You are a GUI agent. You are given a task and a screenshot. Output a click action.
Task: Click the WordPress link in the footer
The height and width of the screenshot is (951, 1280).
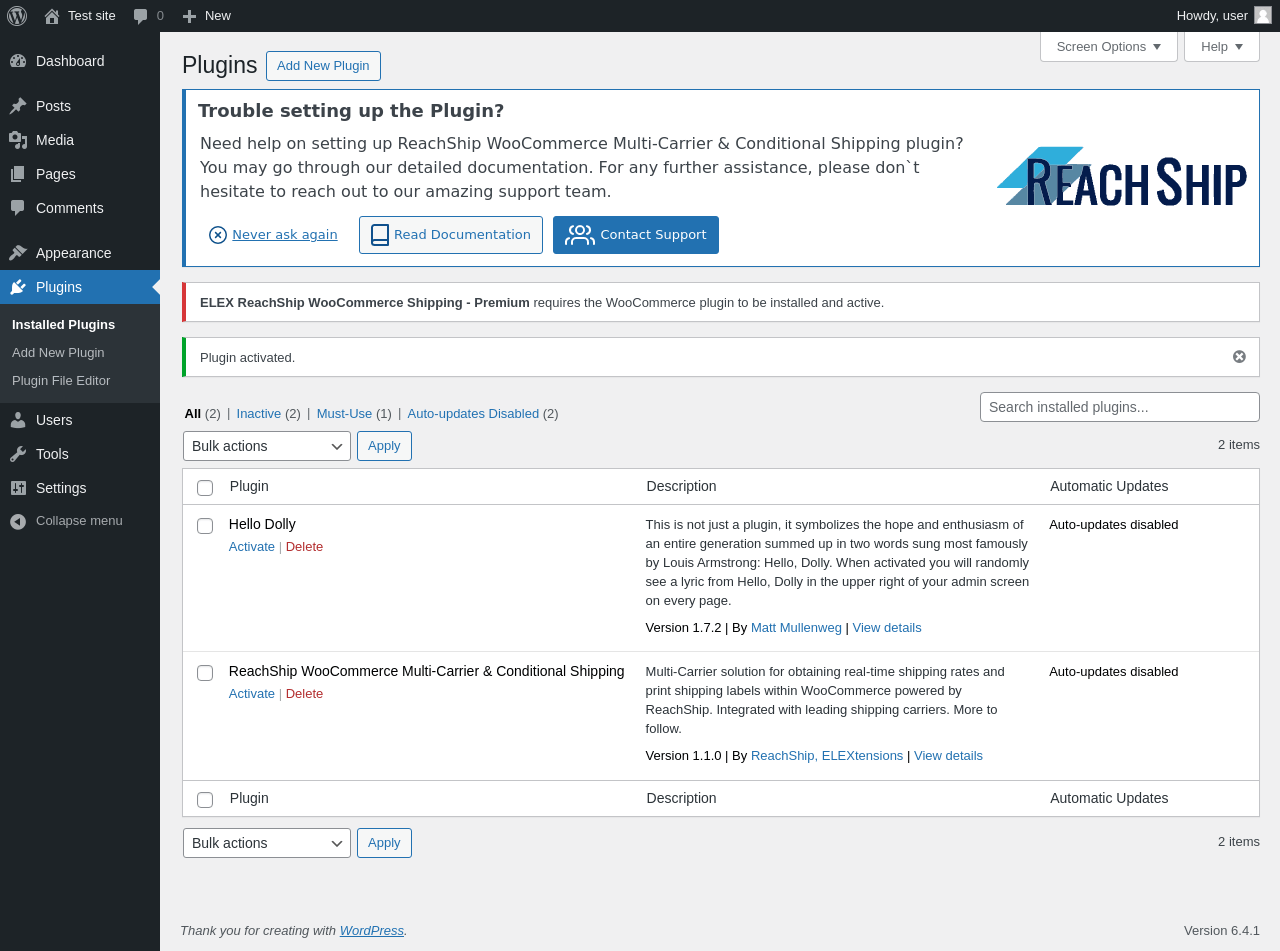point(372,931)
